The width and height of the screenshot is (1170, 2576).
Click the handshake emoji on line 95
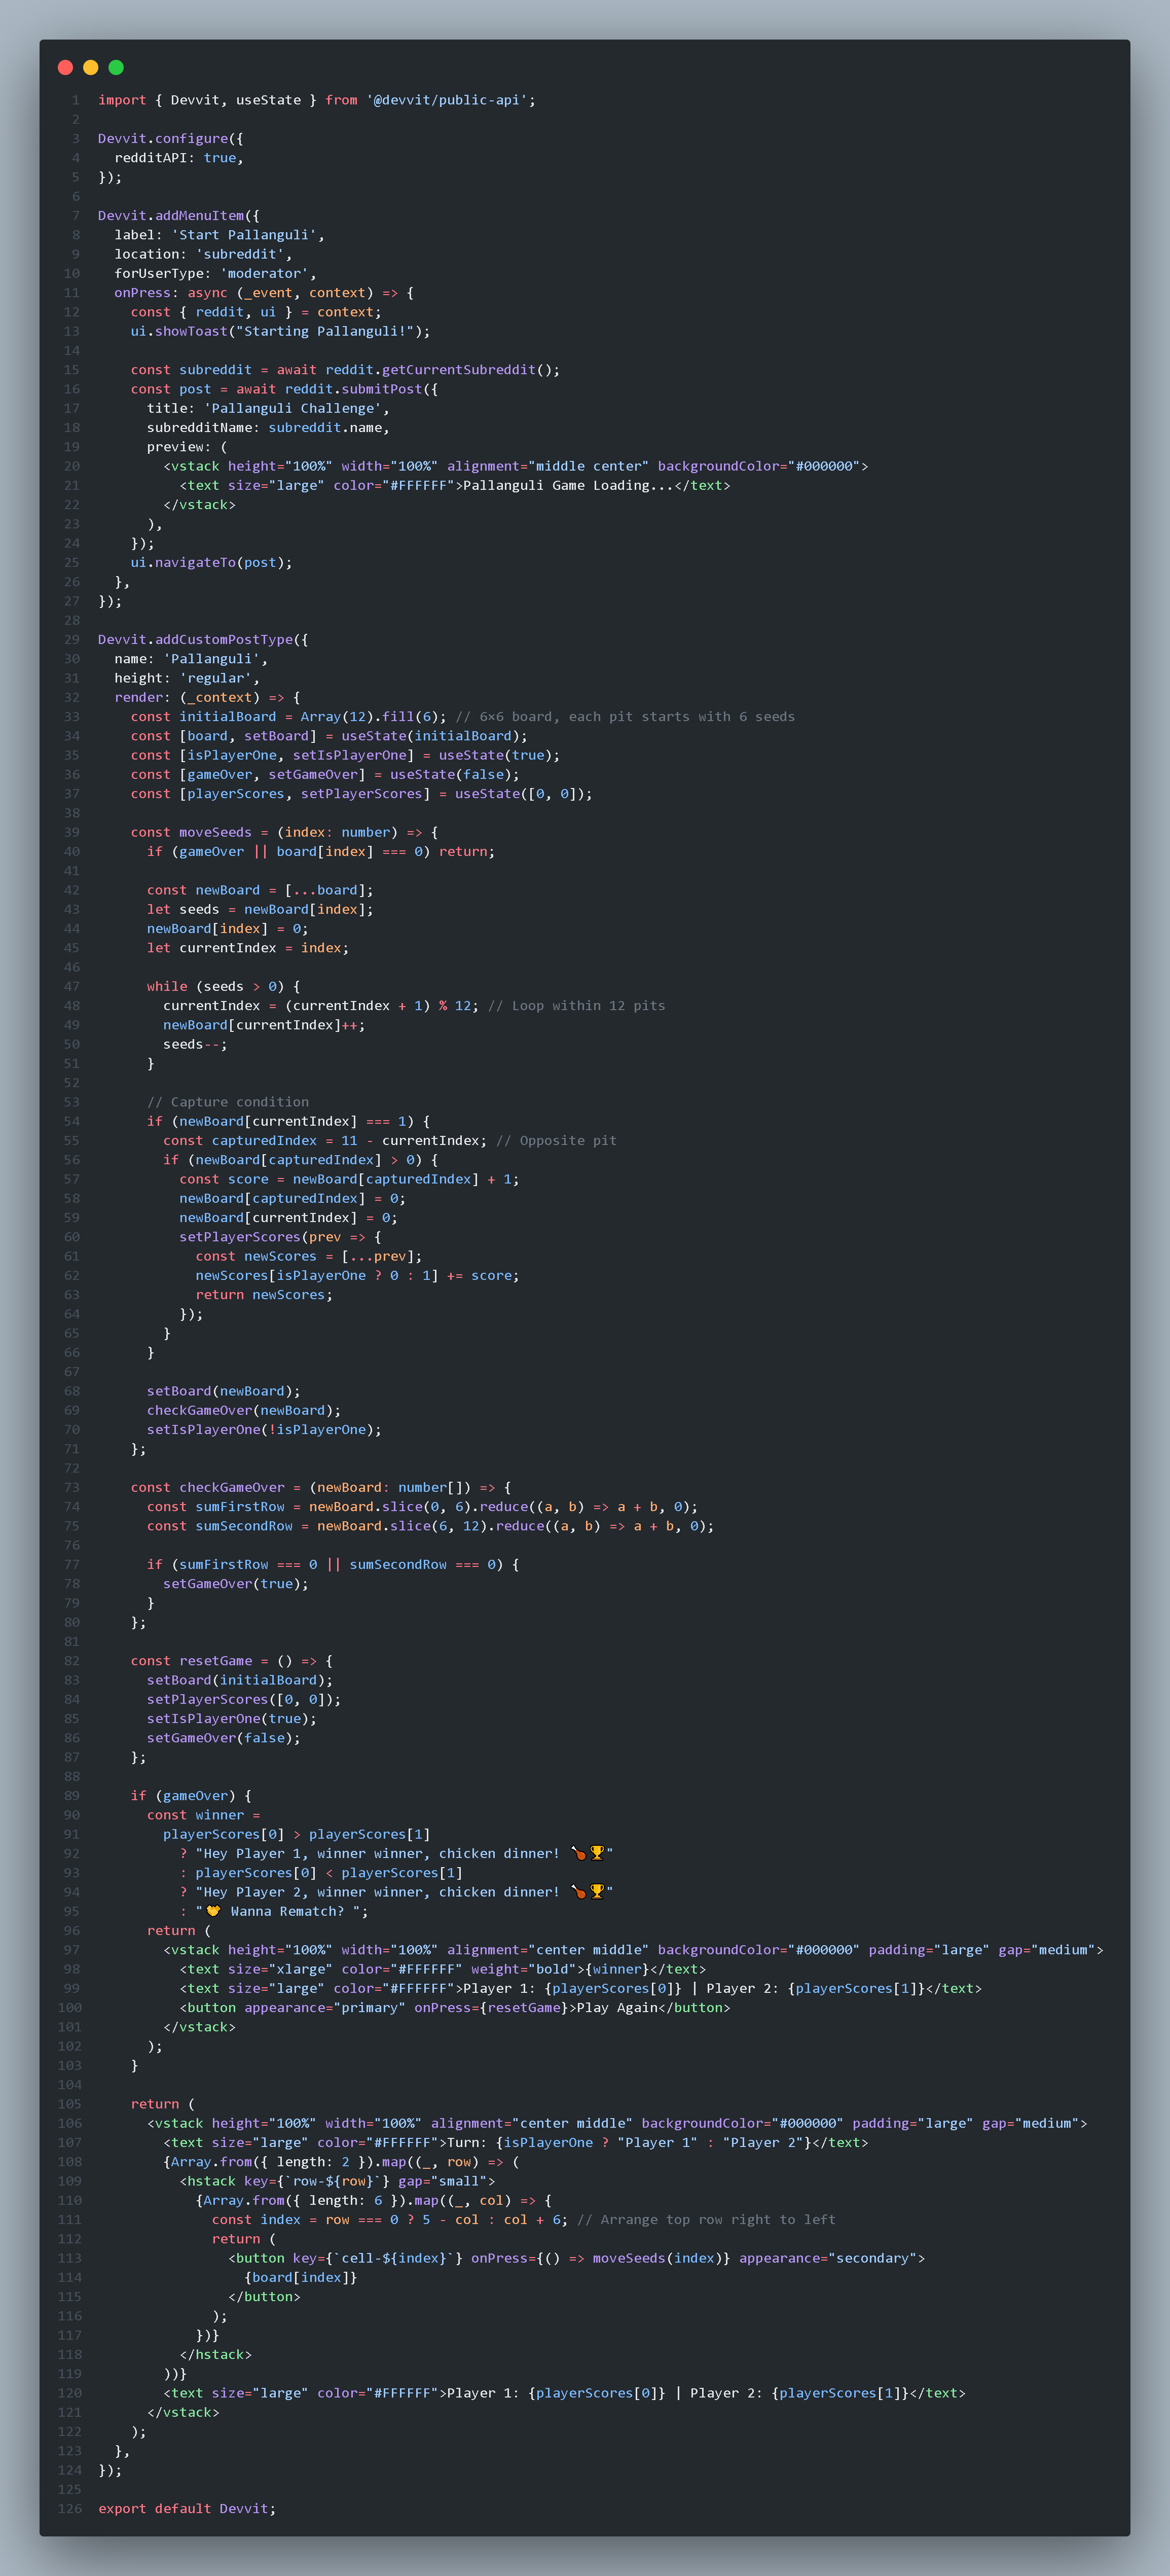coord(213,1911)
